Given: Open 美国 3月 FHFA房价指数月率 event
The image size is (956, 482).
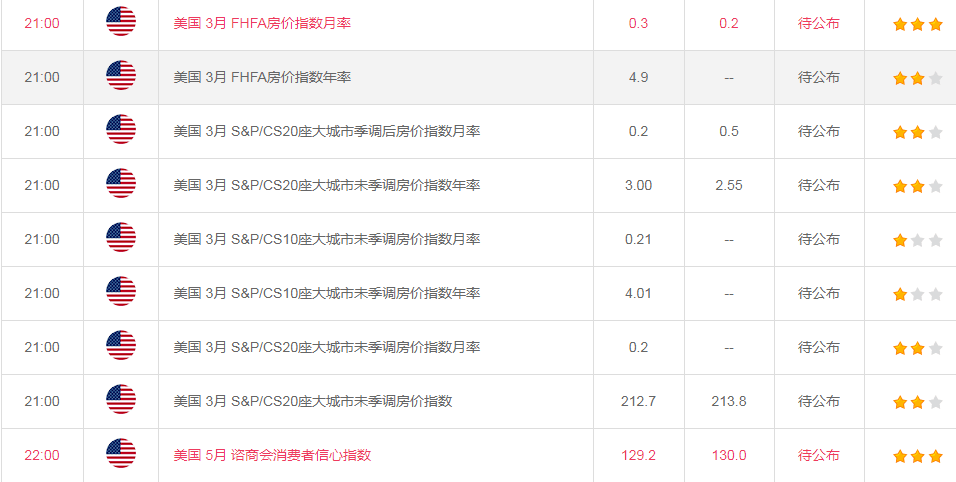Looking at the screenshot, I should click(262, 23).
